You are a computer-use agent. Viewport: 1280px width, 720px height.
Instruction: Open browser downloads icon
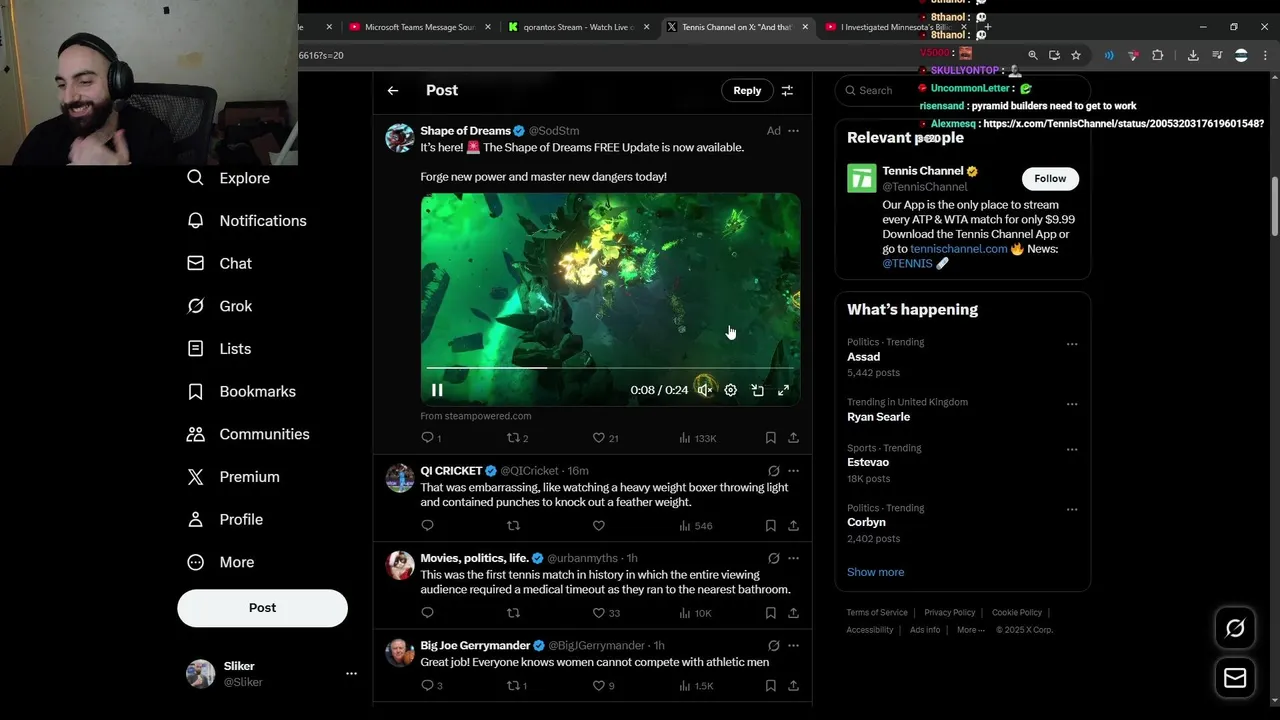(1193, 55)
